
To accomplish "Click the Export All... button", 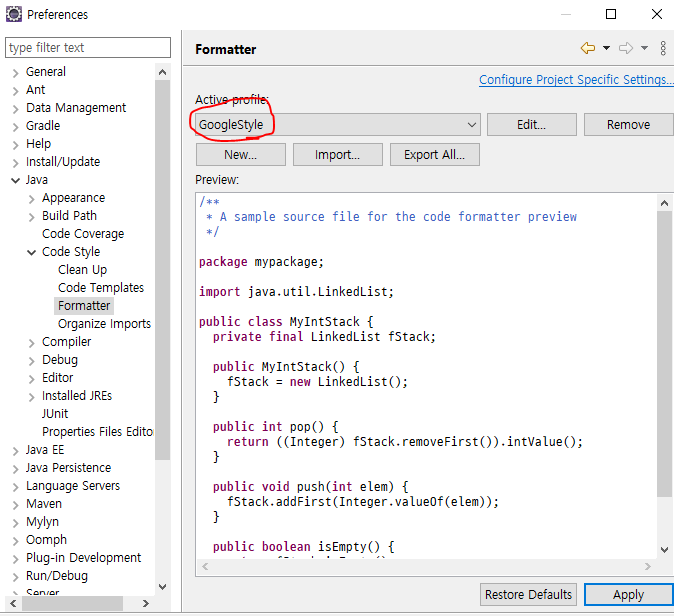I will point(435,155).
